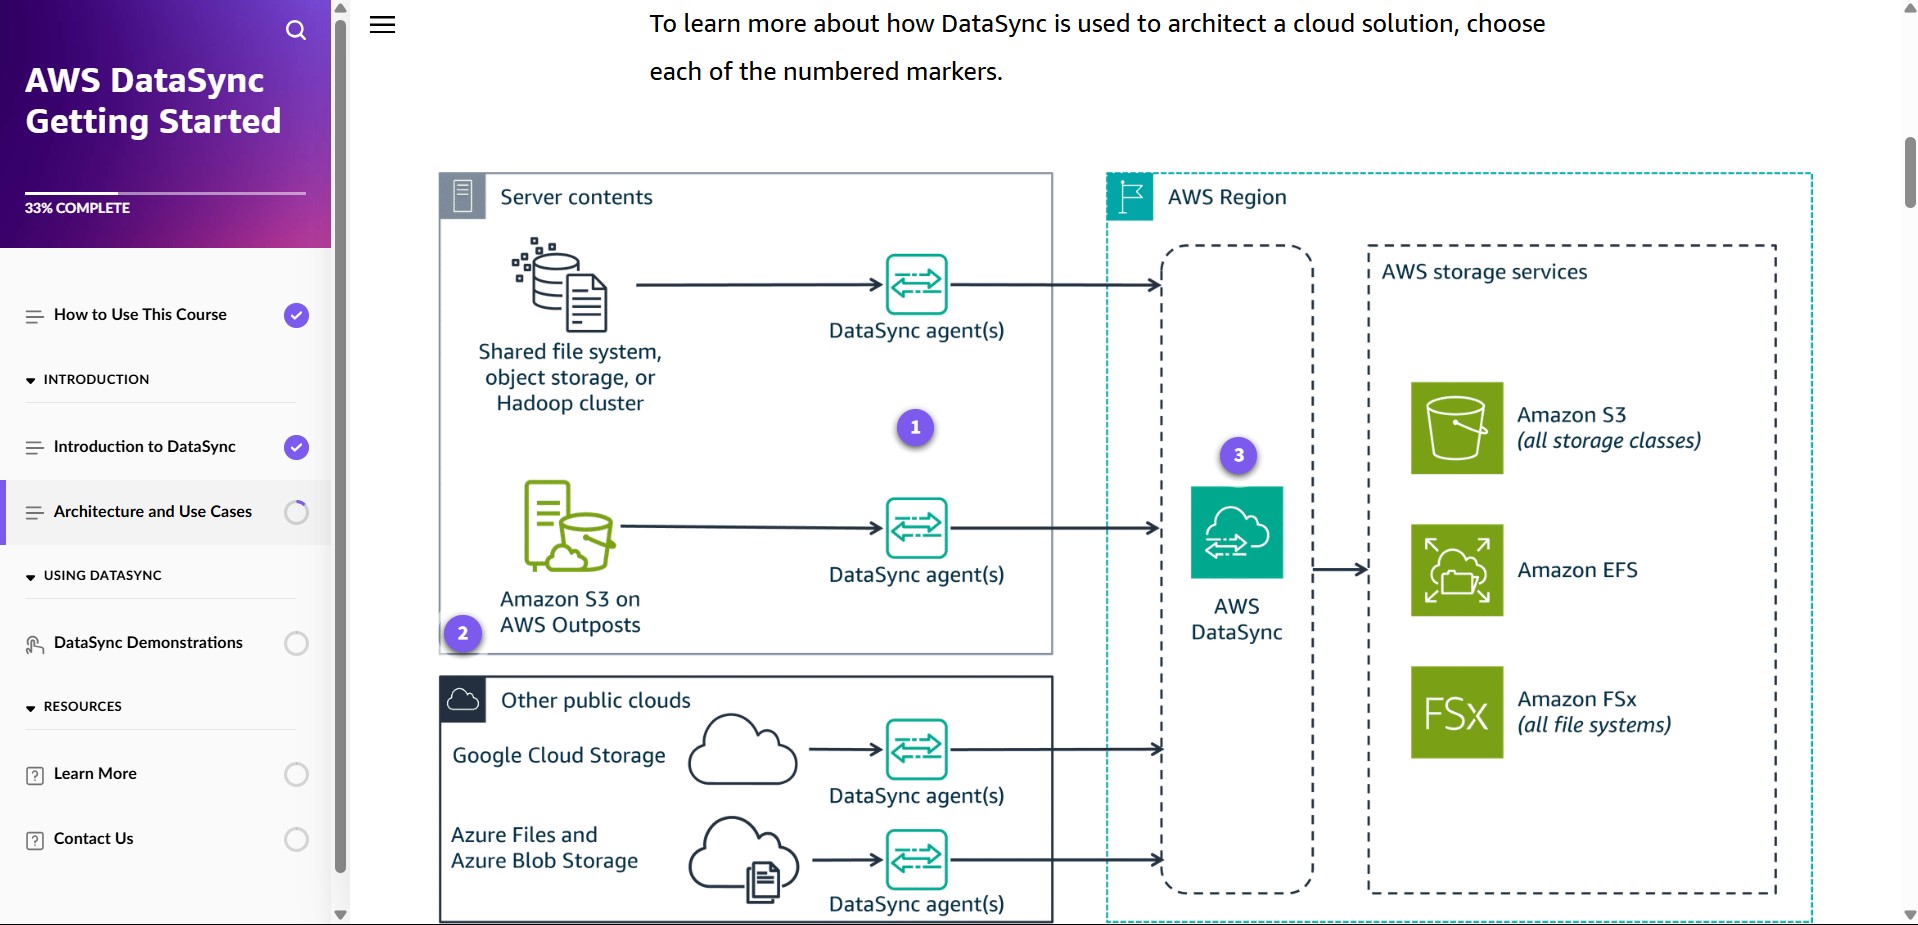
Task: Click lesson icon beside Architecture and Use Cases
Action: [x=34, y=513]
